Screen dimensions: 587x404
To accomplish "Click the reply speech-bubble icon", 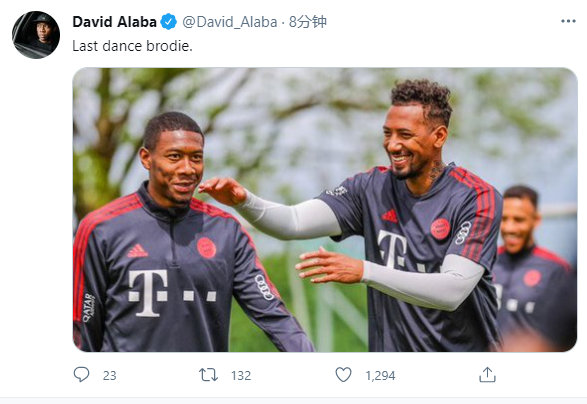I will pyautogui.click(x=81, y=374).
